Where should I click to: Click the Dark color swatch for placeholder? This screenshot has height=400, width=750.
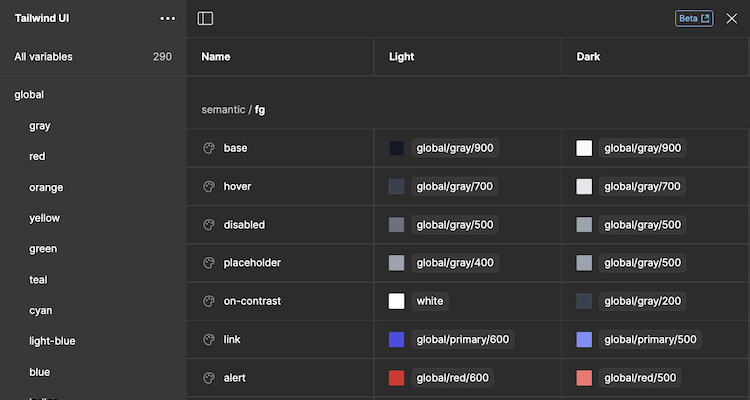[584, 263]
